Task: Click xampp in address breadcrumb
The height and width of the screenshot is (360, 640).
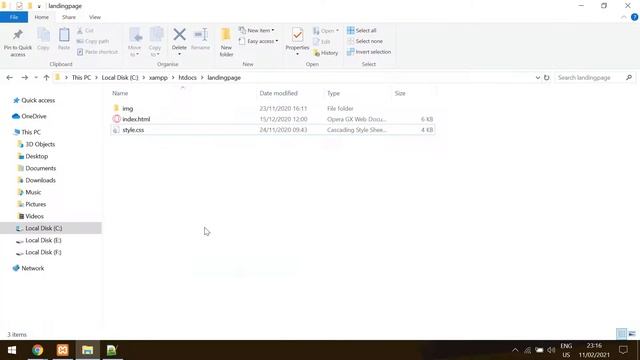Action: tap(158, 78)
